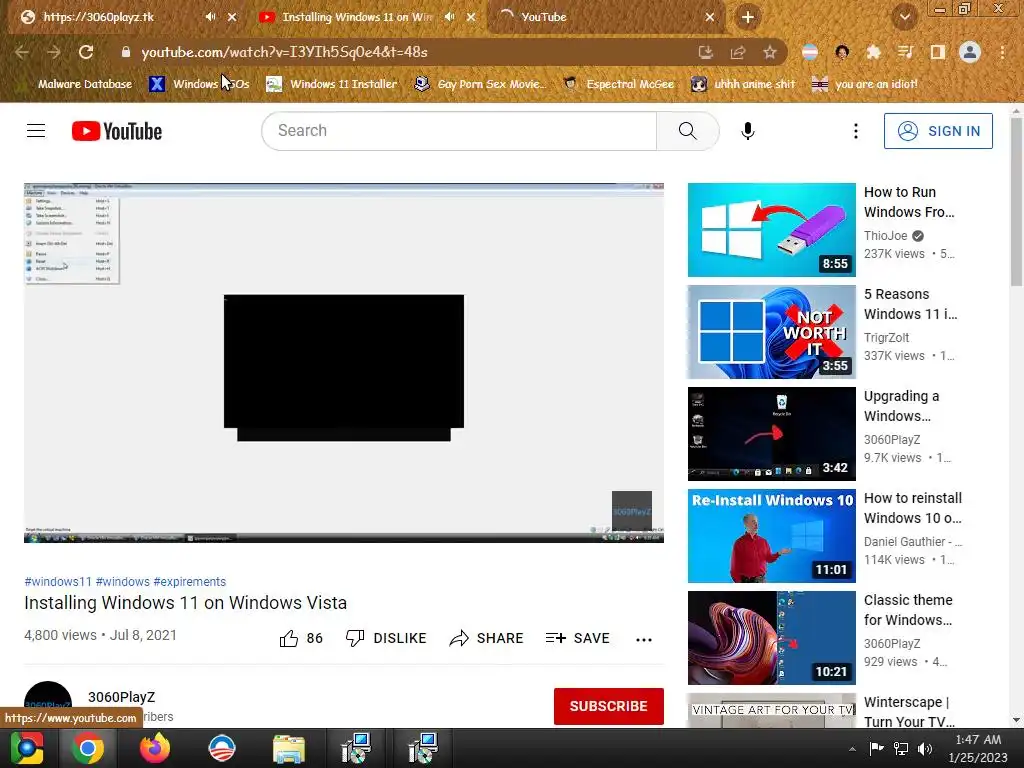Click the SIGN IN button
This screenshot has height=768, width=1024.
click(938, 131)
